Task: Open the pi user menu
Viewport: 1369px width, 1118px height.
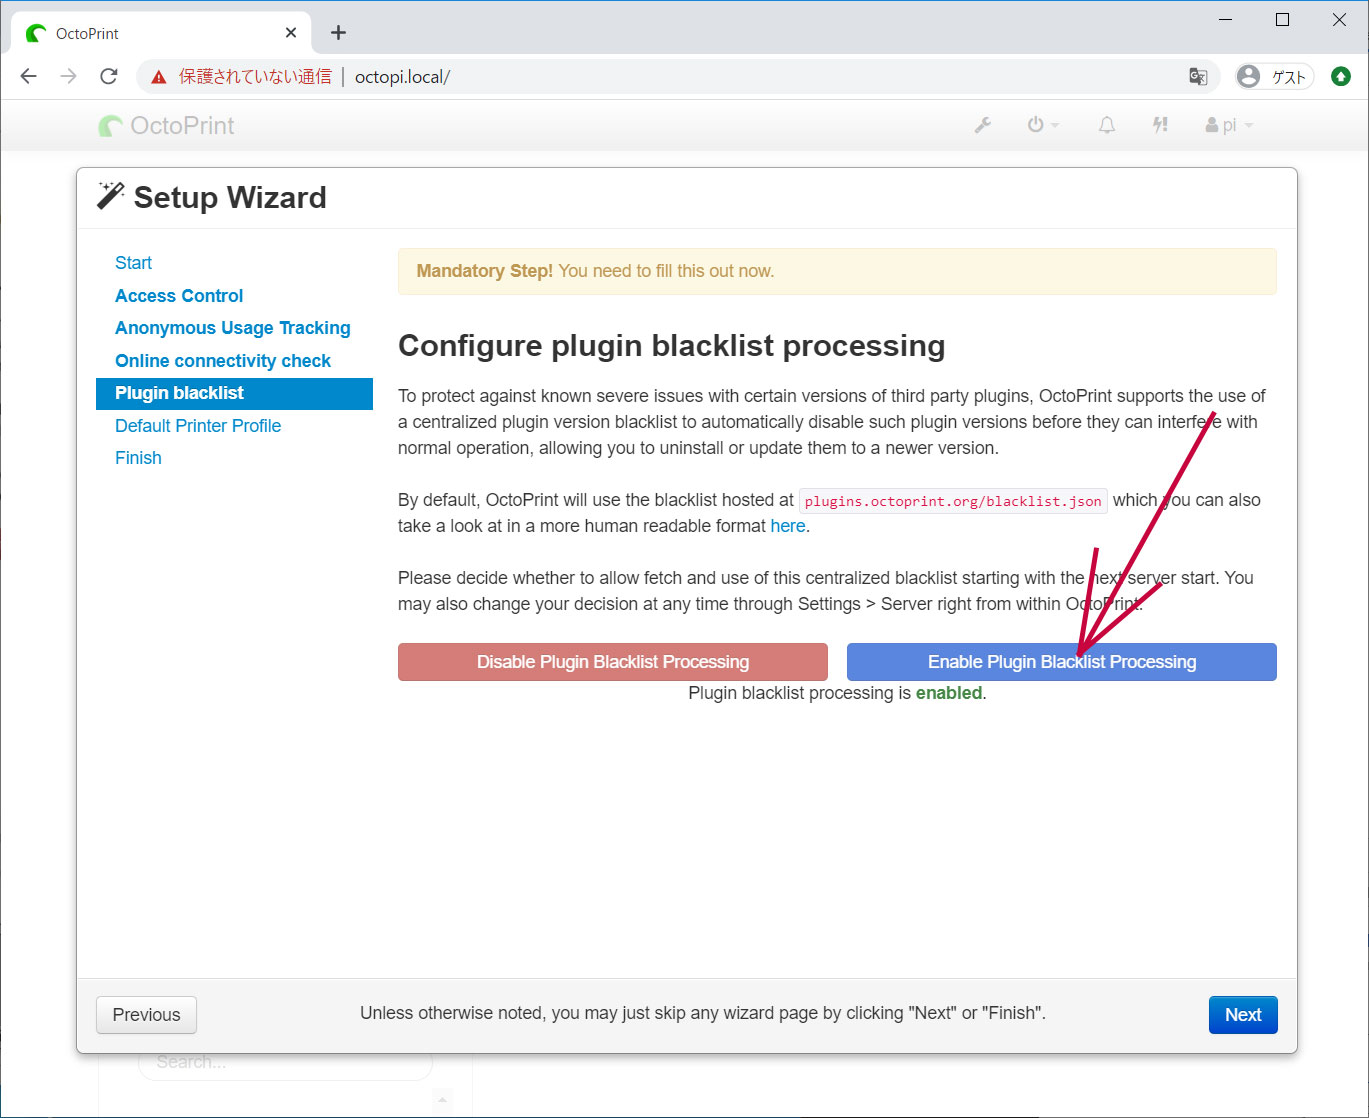Action: tap(1229, 125)
